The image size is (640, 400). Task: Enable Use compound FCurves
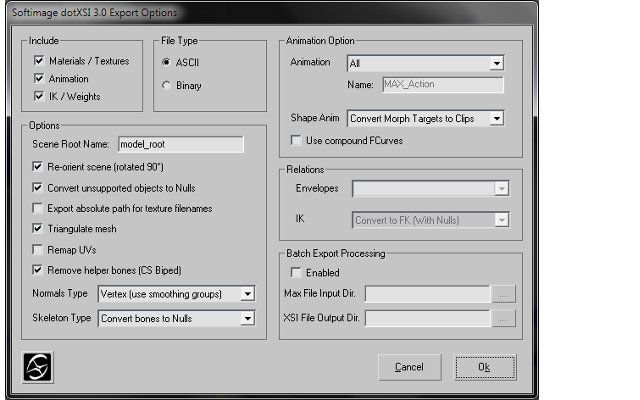pyautogui.click(x=296, y=140)
